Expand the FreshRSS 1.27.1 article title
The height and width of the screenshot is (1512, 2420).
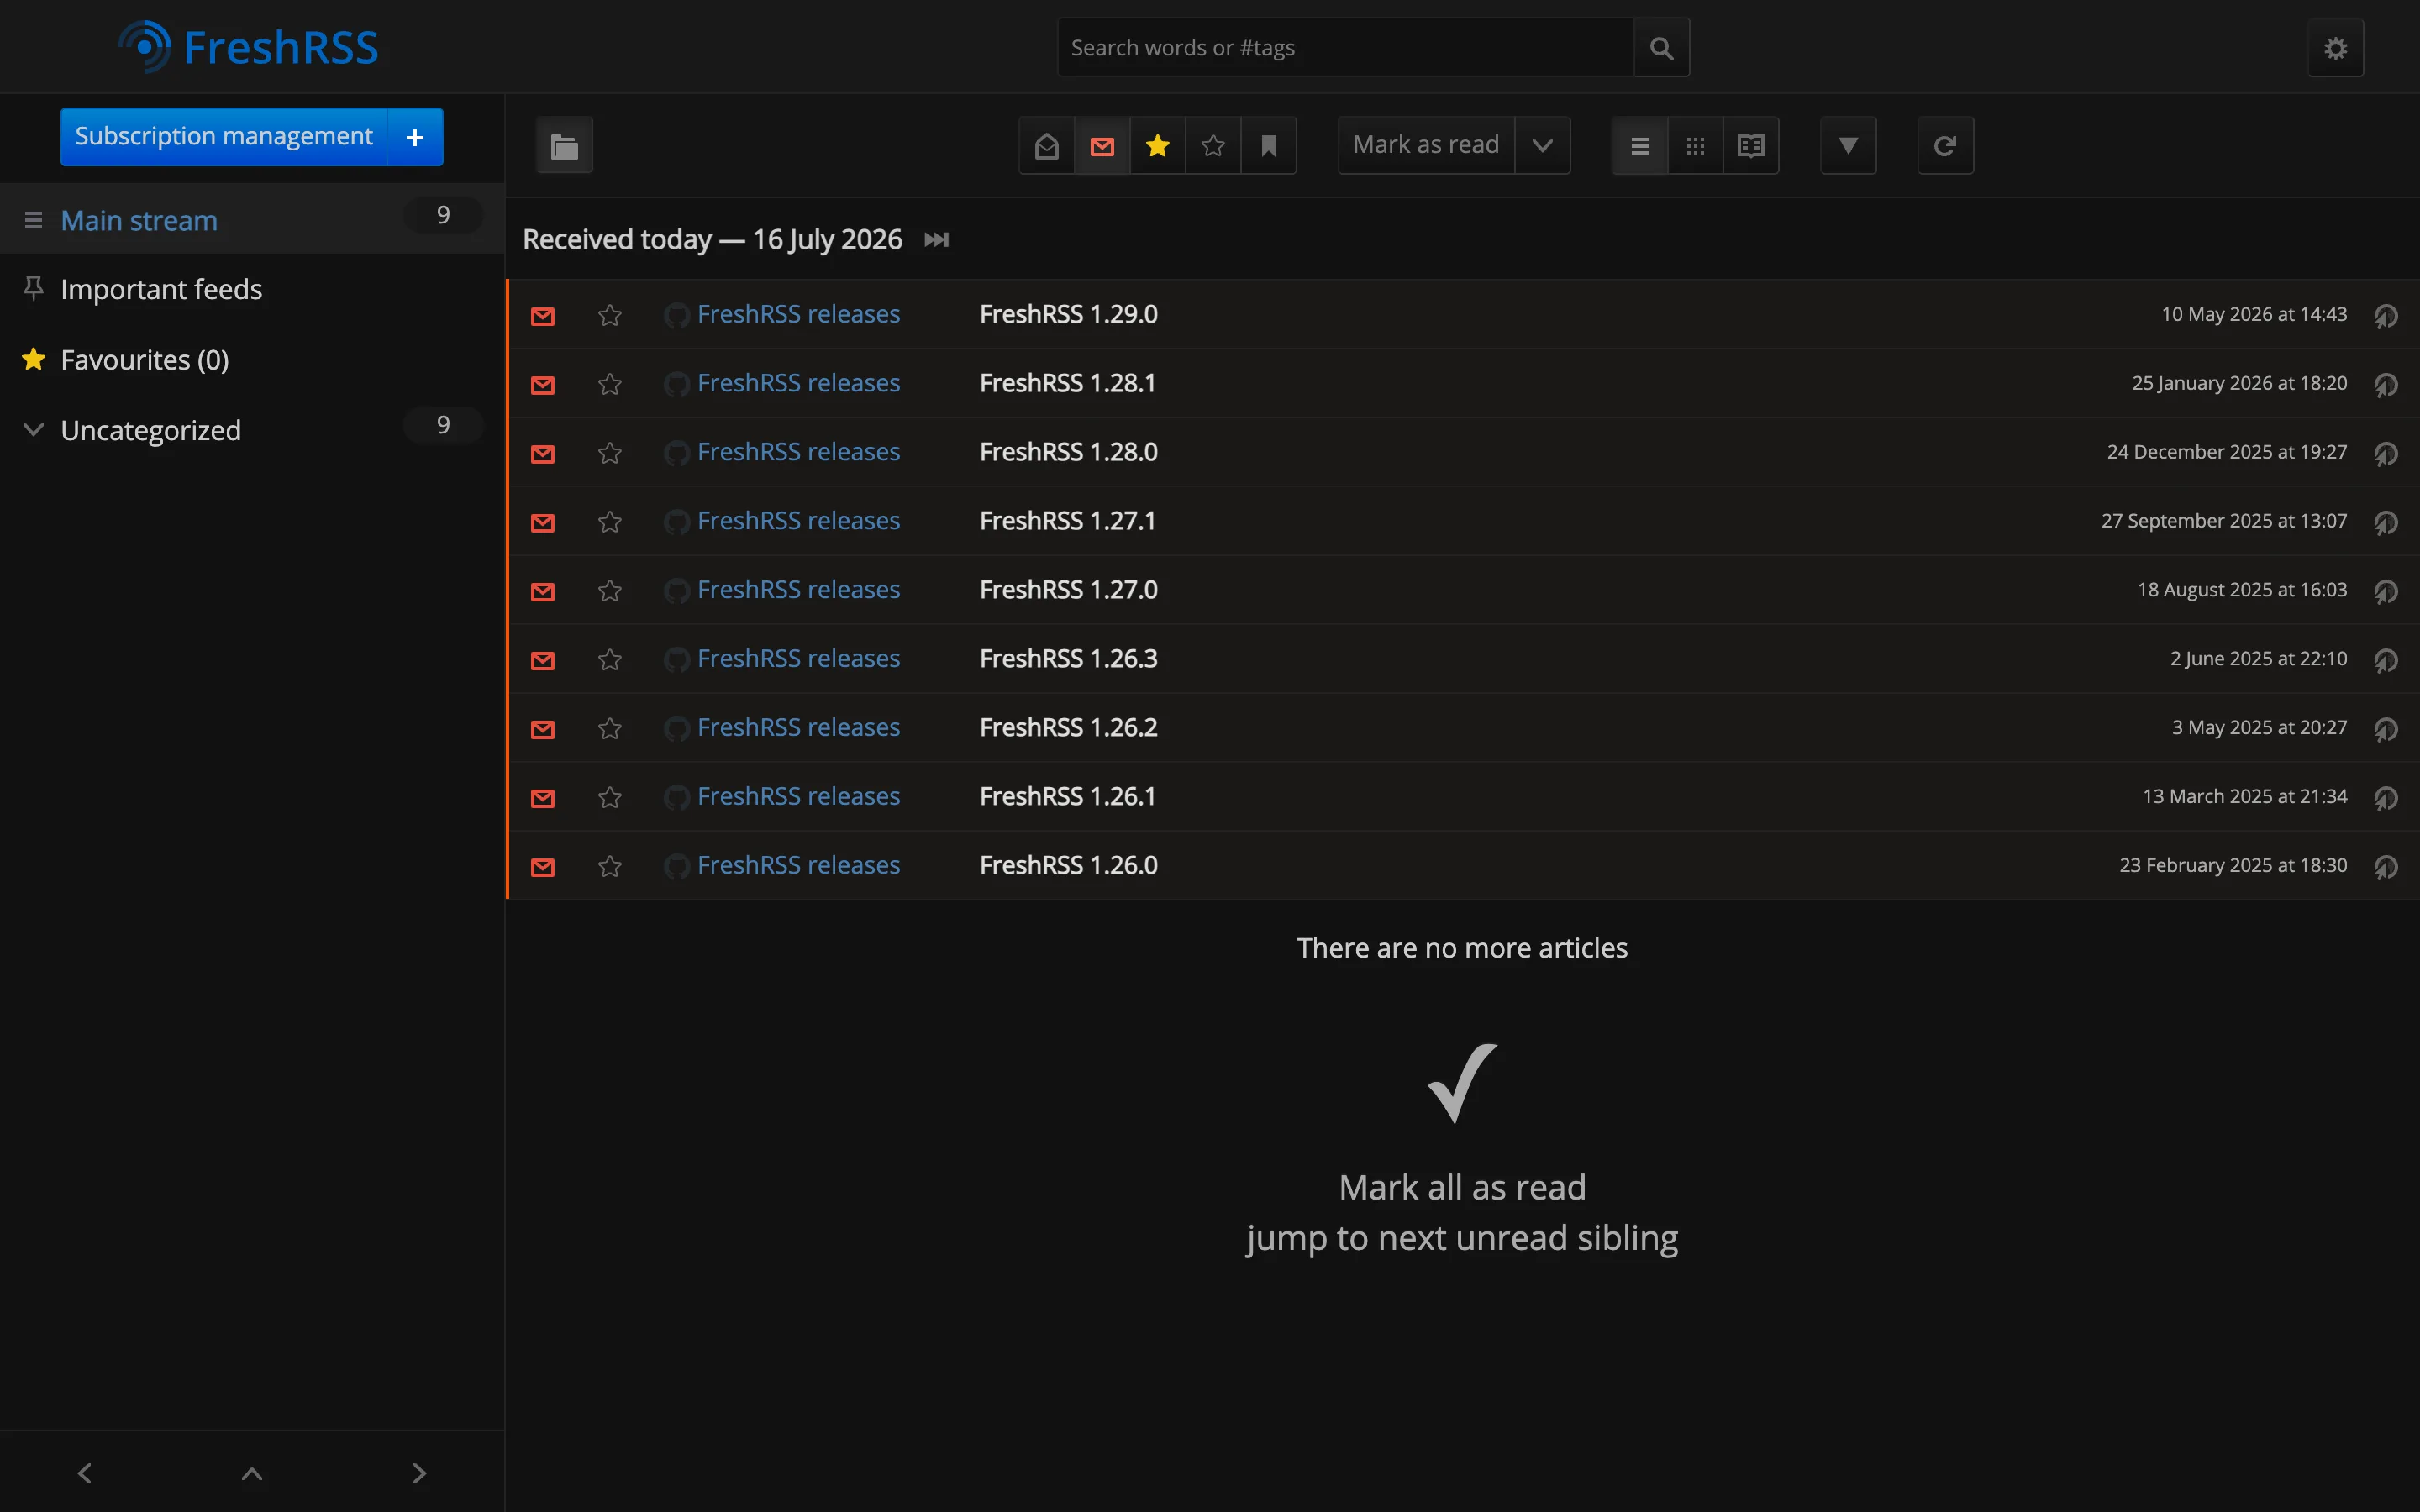1067,521
